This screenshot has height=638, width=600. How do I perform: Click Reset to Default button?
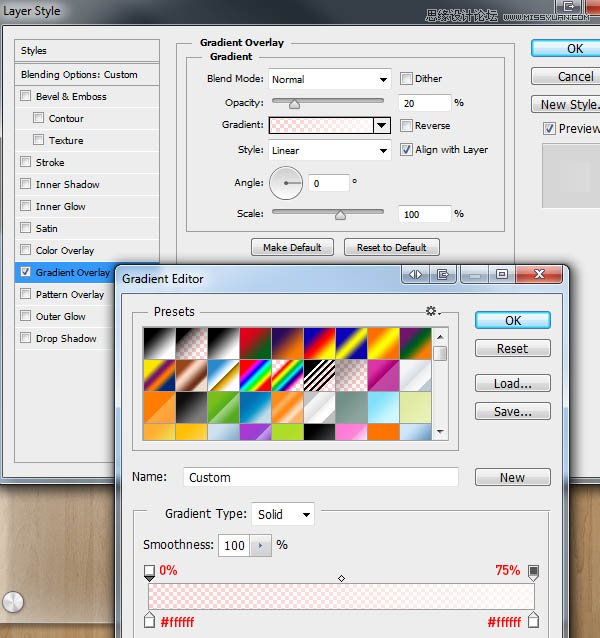click(x=392, y=247)
